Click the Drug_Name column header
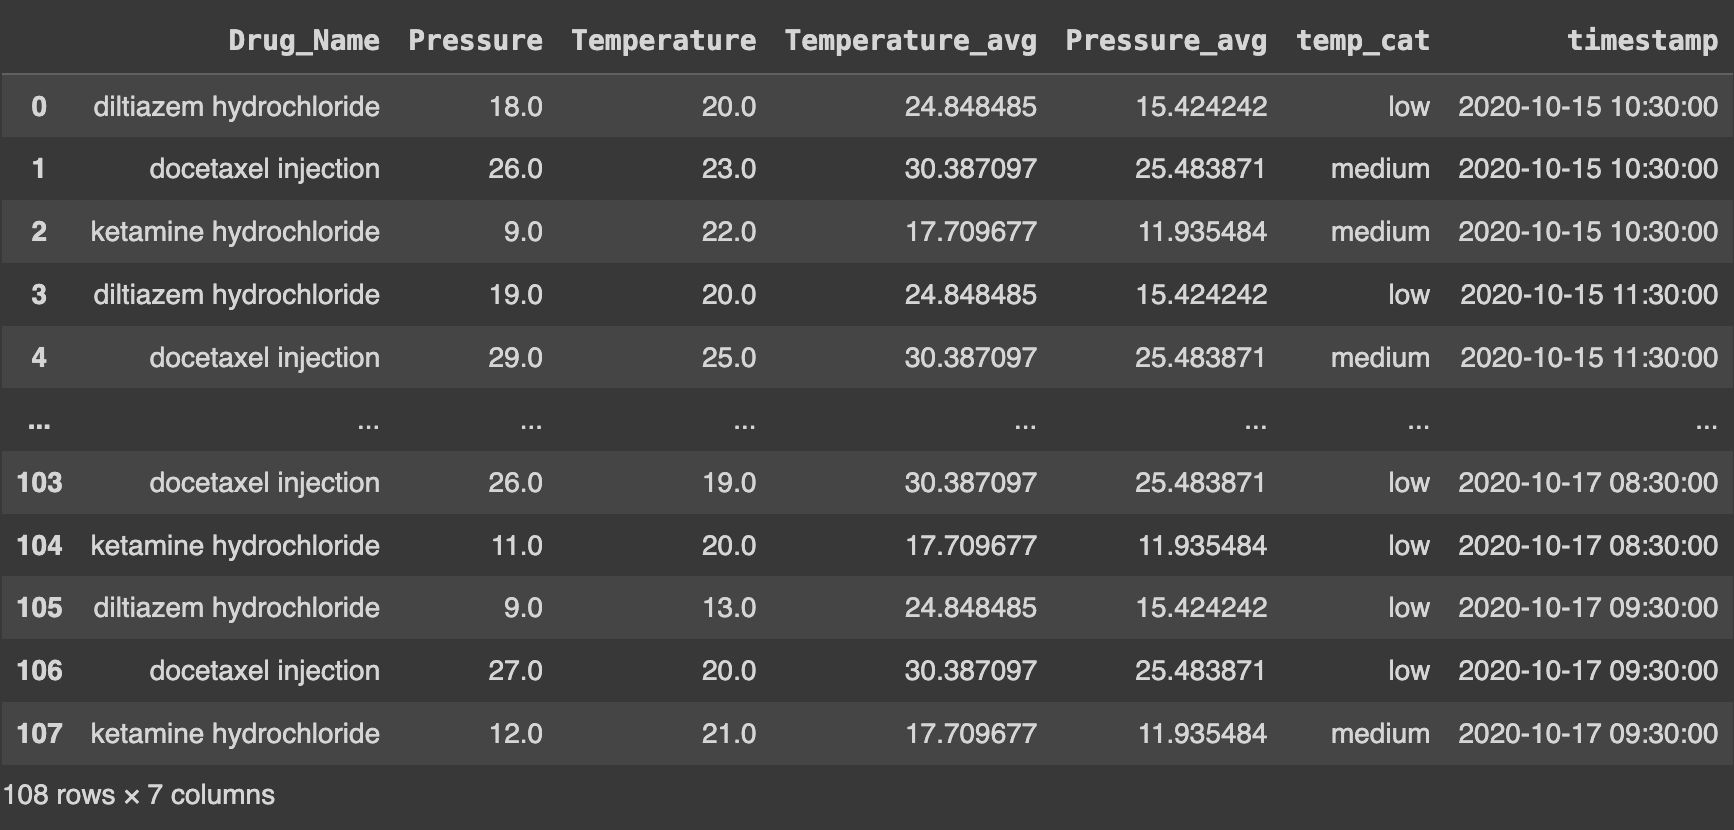This screenshot has height=830, width=1734. tap(303, 40)
